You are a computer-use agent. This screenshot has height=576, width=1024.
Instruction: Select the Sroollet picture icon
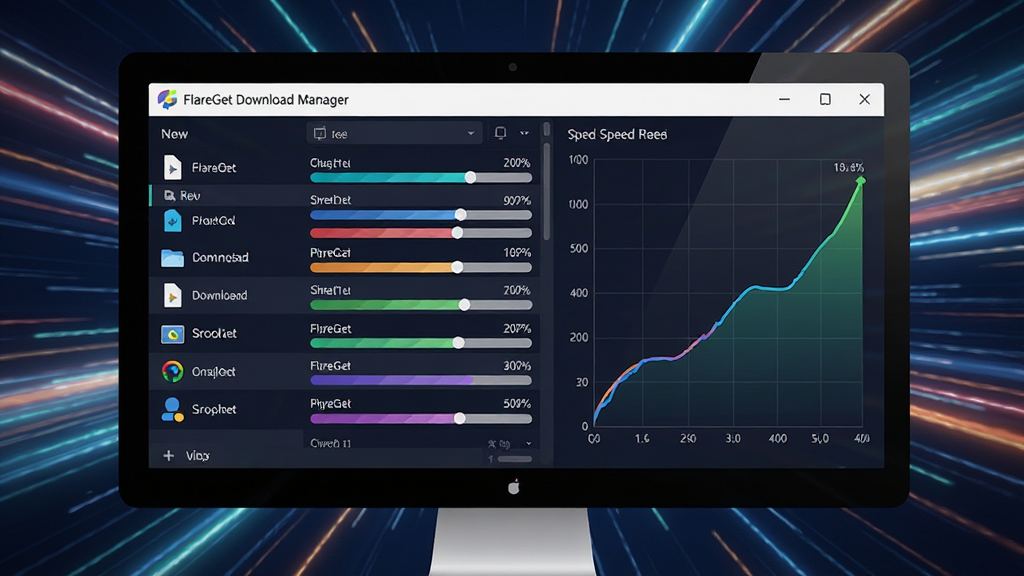pos(172,334)
